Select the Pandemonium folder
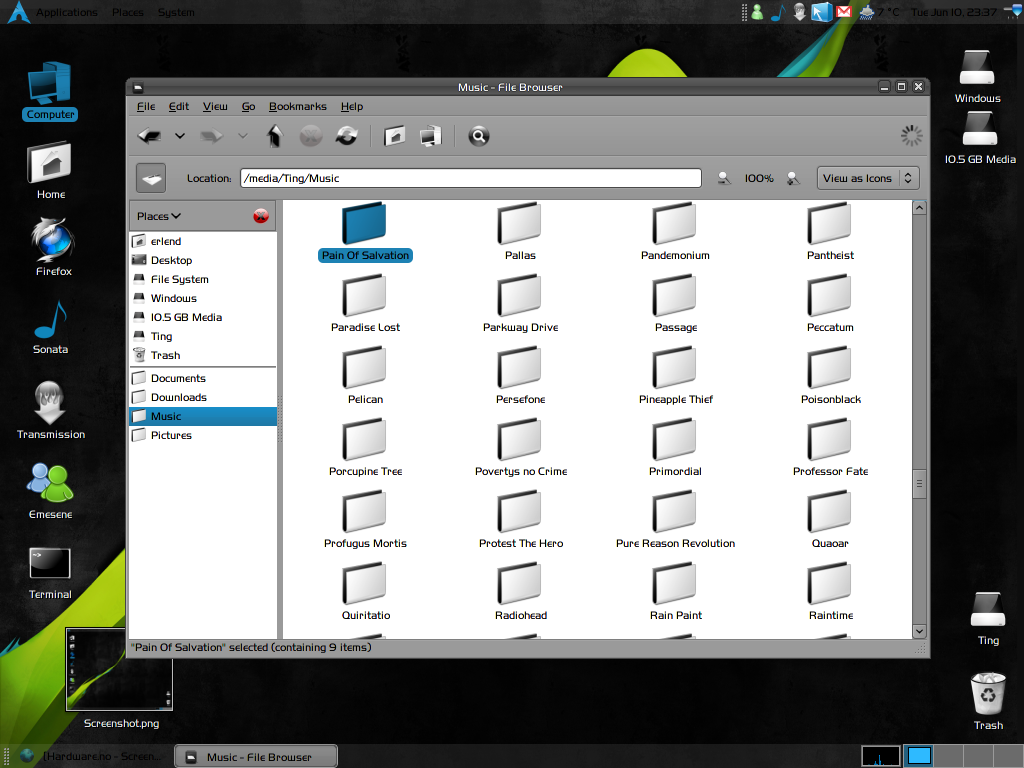The image size is (1024, 768). coord(675,232)
